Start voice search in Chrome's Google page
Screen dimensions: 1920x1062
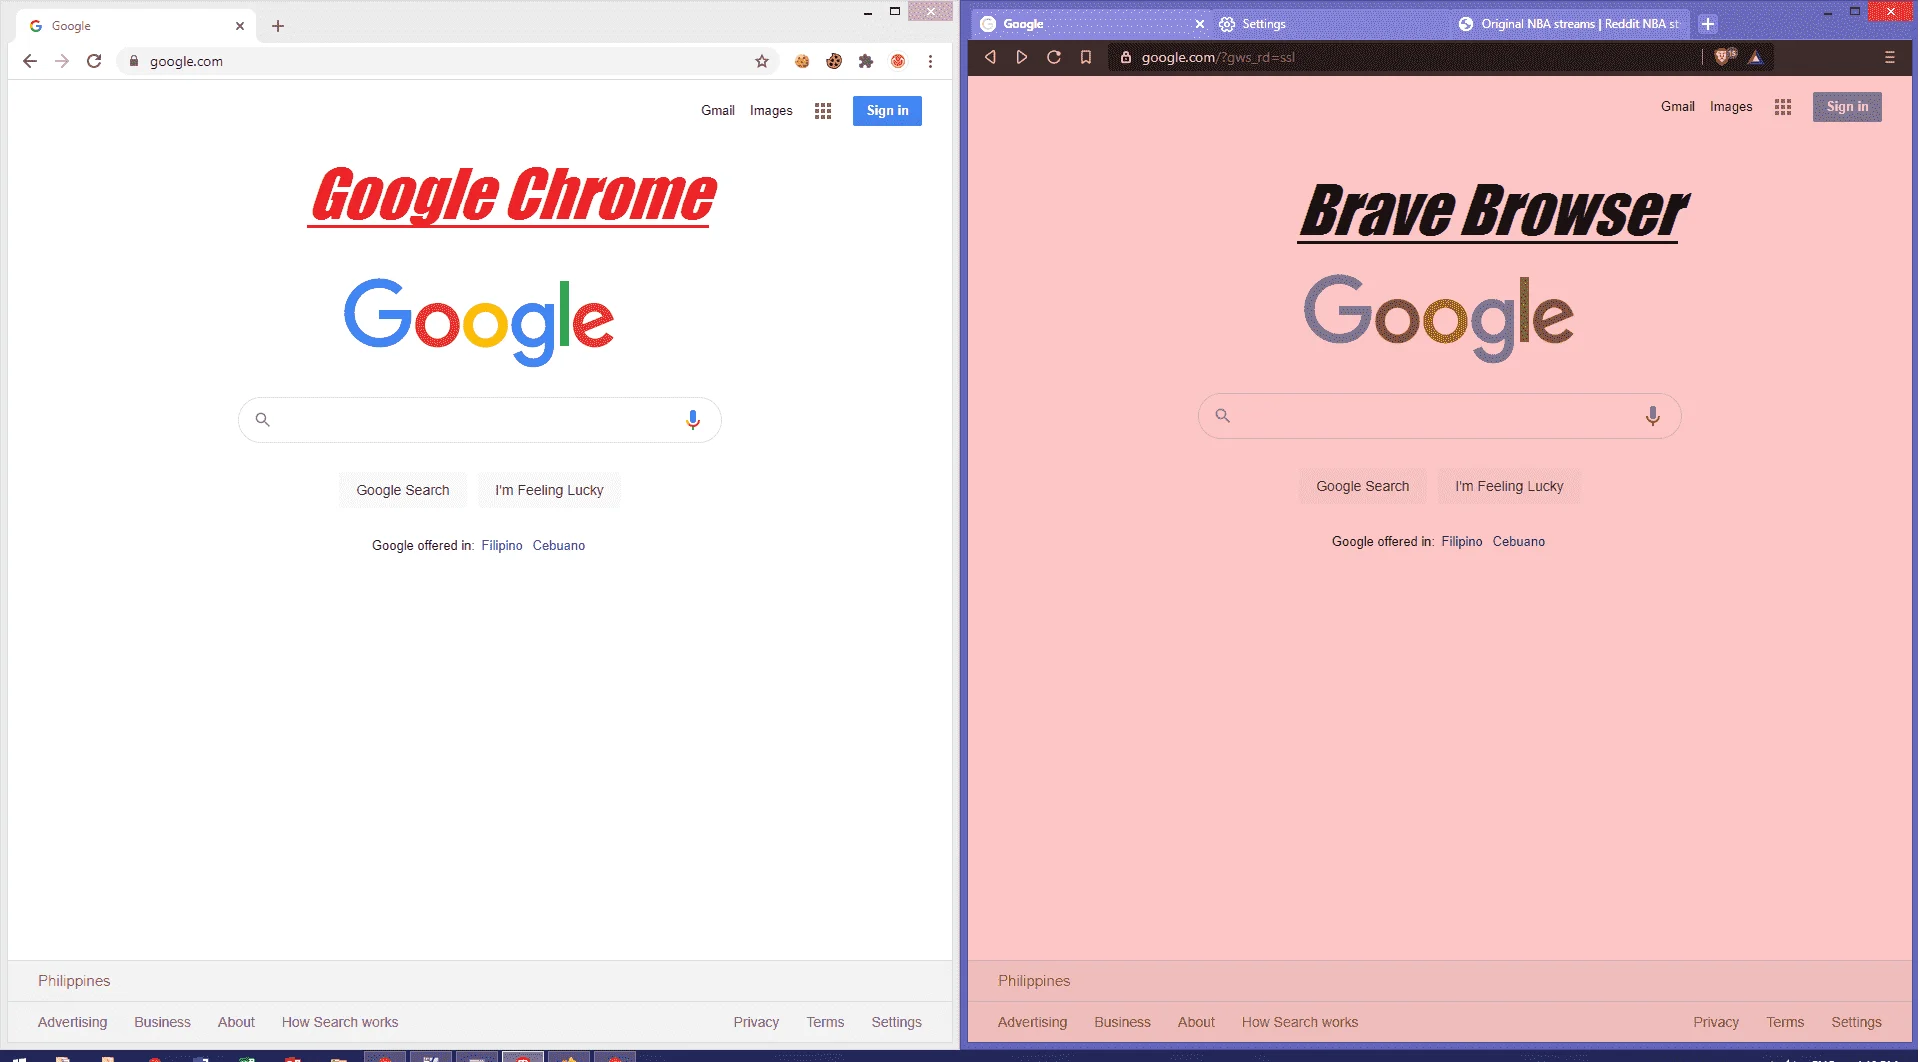[x=693, y=420]
